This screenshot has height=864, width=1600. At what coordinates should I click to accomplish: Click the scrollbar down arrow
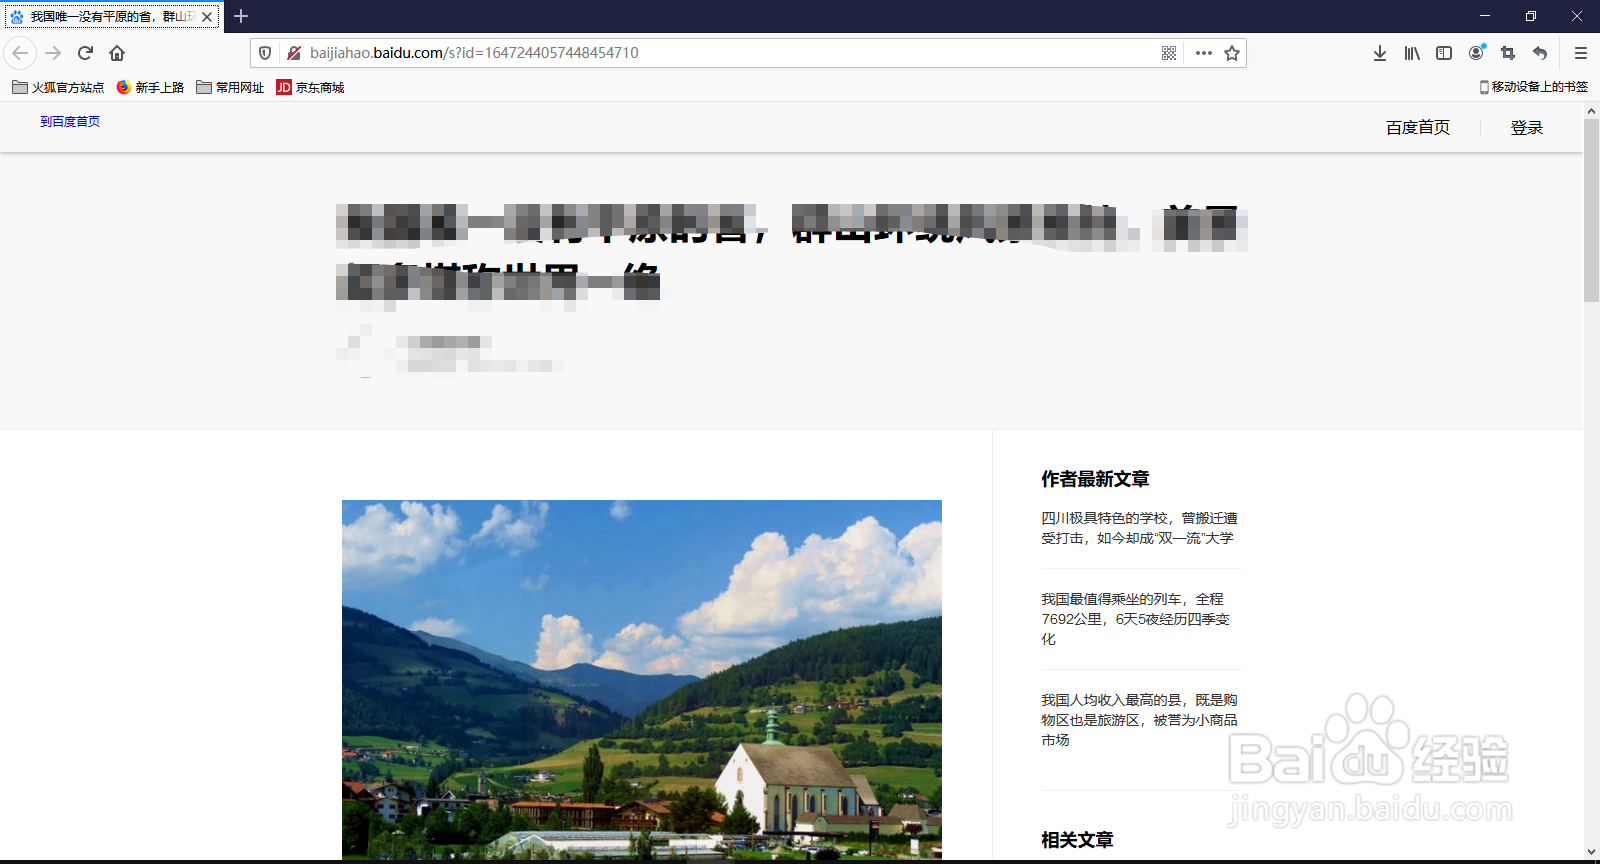point(1591,852)
